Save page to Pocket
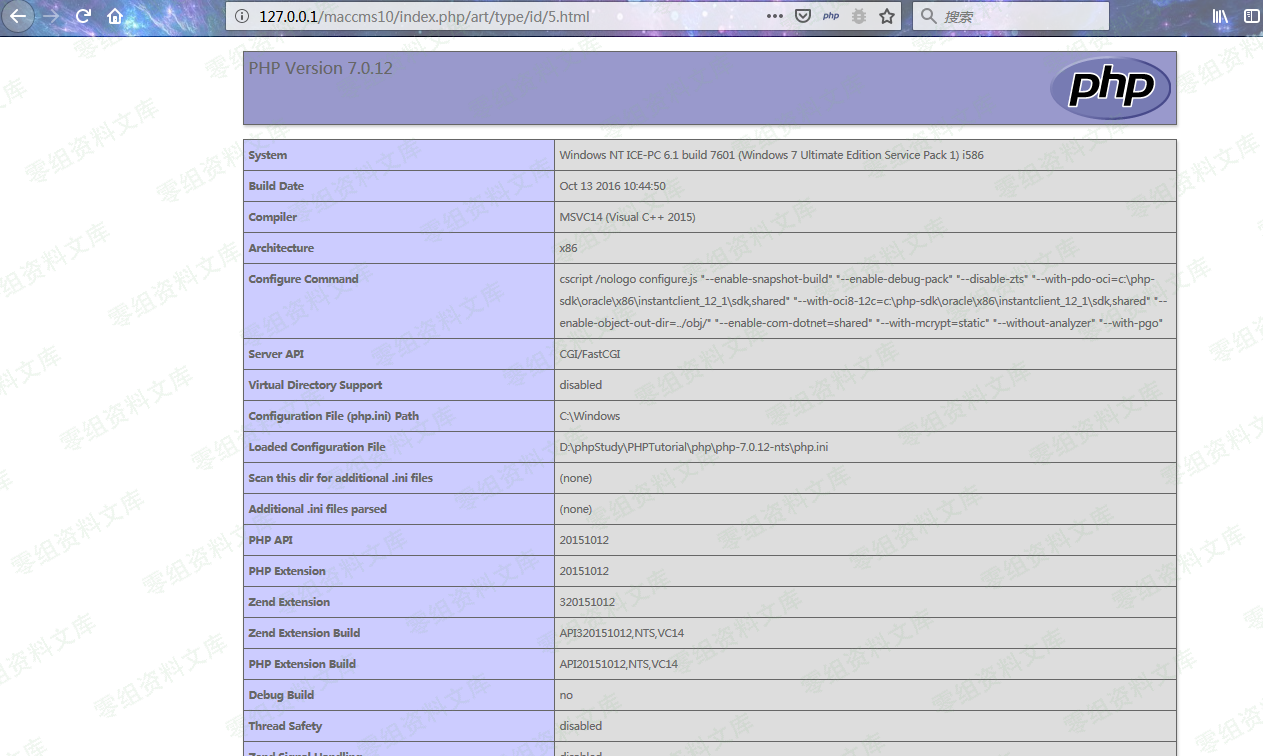Screen dimensions: 1263x756 802,16
